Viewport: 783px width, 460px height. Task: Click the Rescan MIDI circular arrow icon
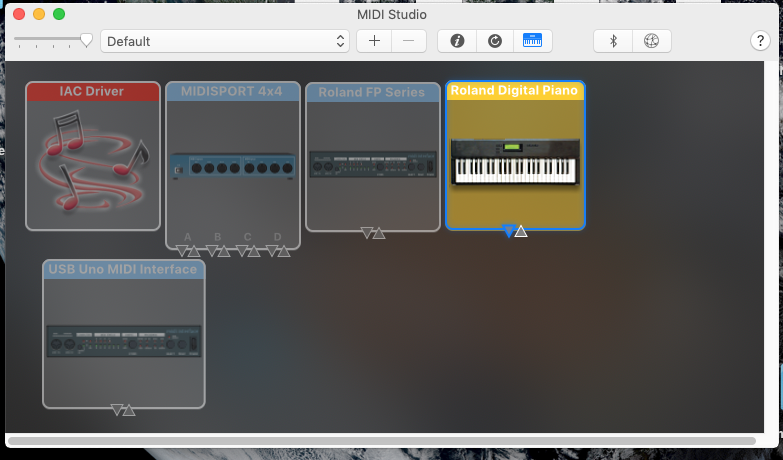coord(495,41)
